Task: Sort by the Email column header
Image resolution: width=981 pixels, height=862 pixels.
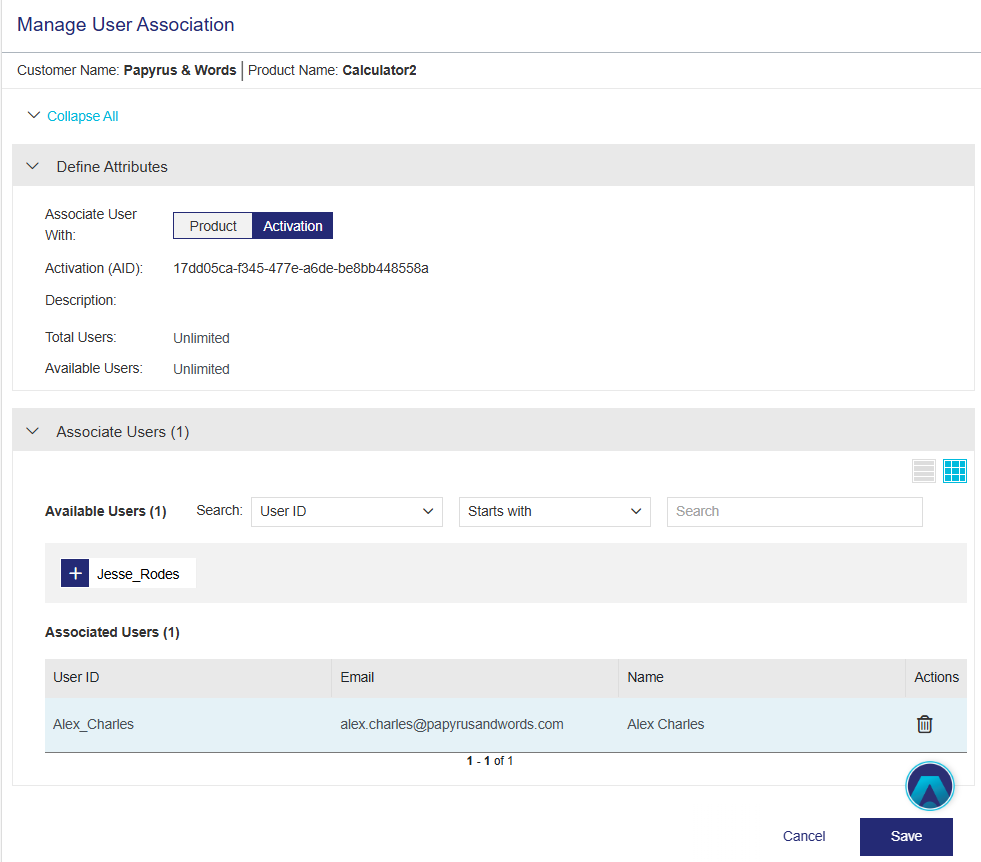Action: click(x=357, y=677)
